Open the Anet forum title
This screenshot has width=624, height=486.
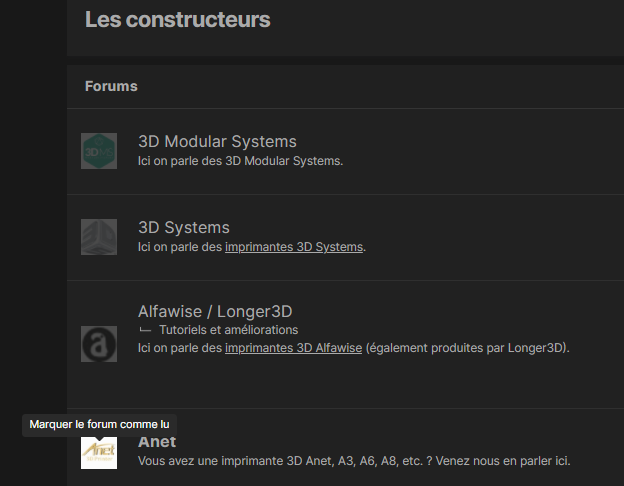click(x=157, y=442)
